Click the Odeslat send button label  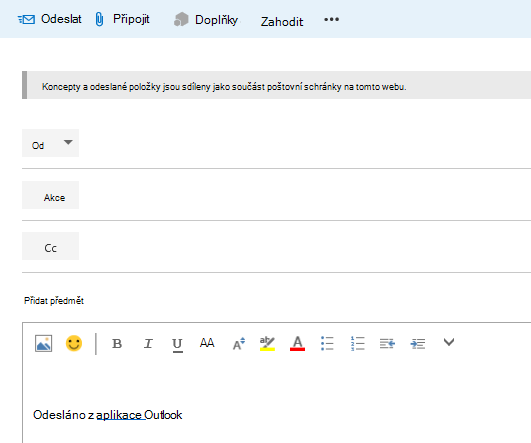(x=61, y=19)
